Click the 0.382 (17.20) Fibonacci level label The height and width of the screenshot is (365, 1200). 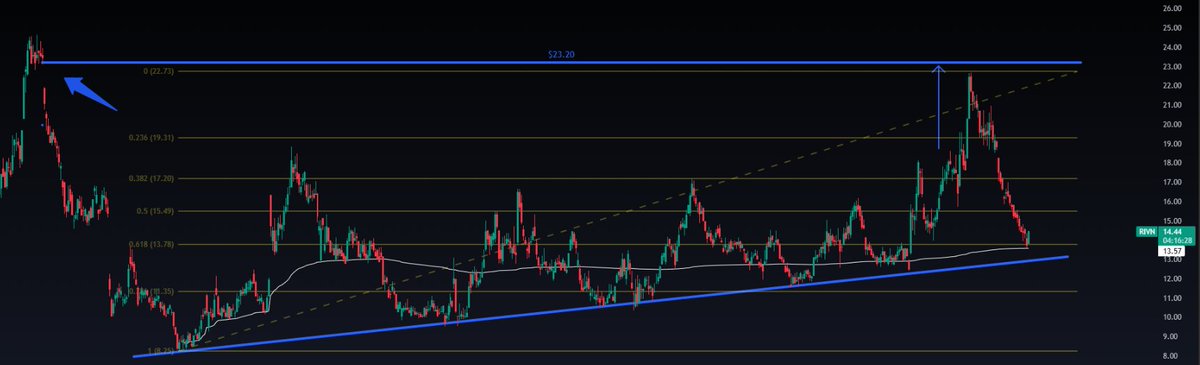151,178
